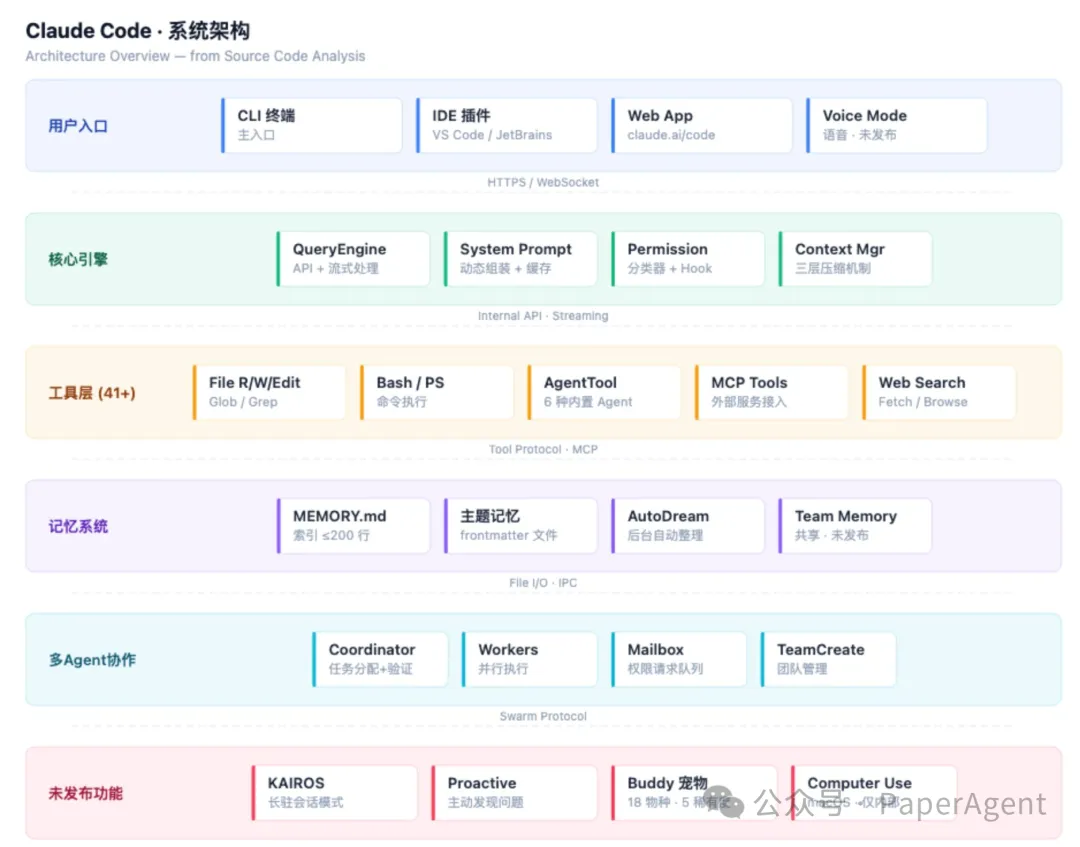This screenshot has height=847, width=1080.
Task: Select the Bash / PS card
Action: [x=437, y=393]
